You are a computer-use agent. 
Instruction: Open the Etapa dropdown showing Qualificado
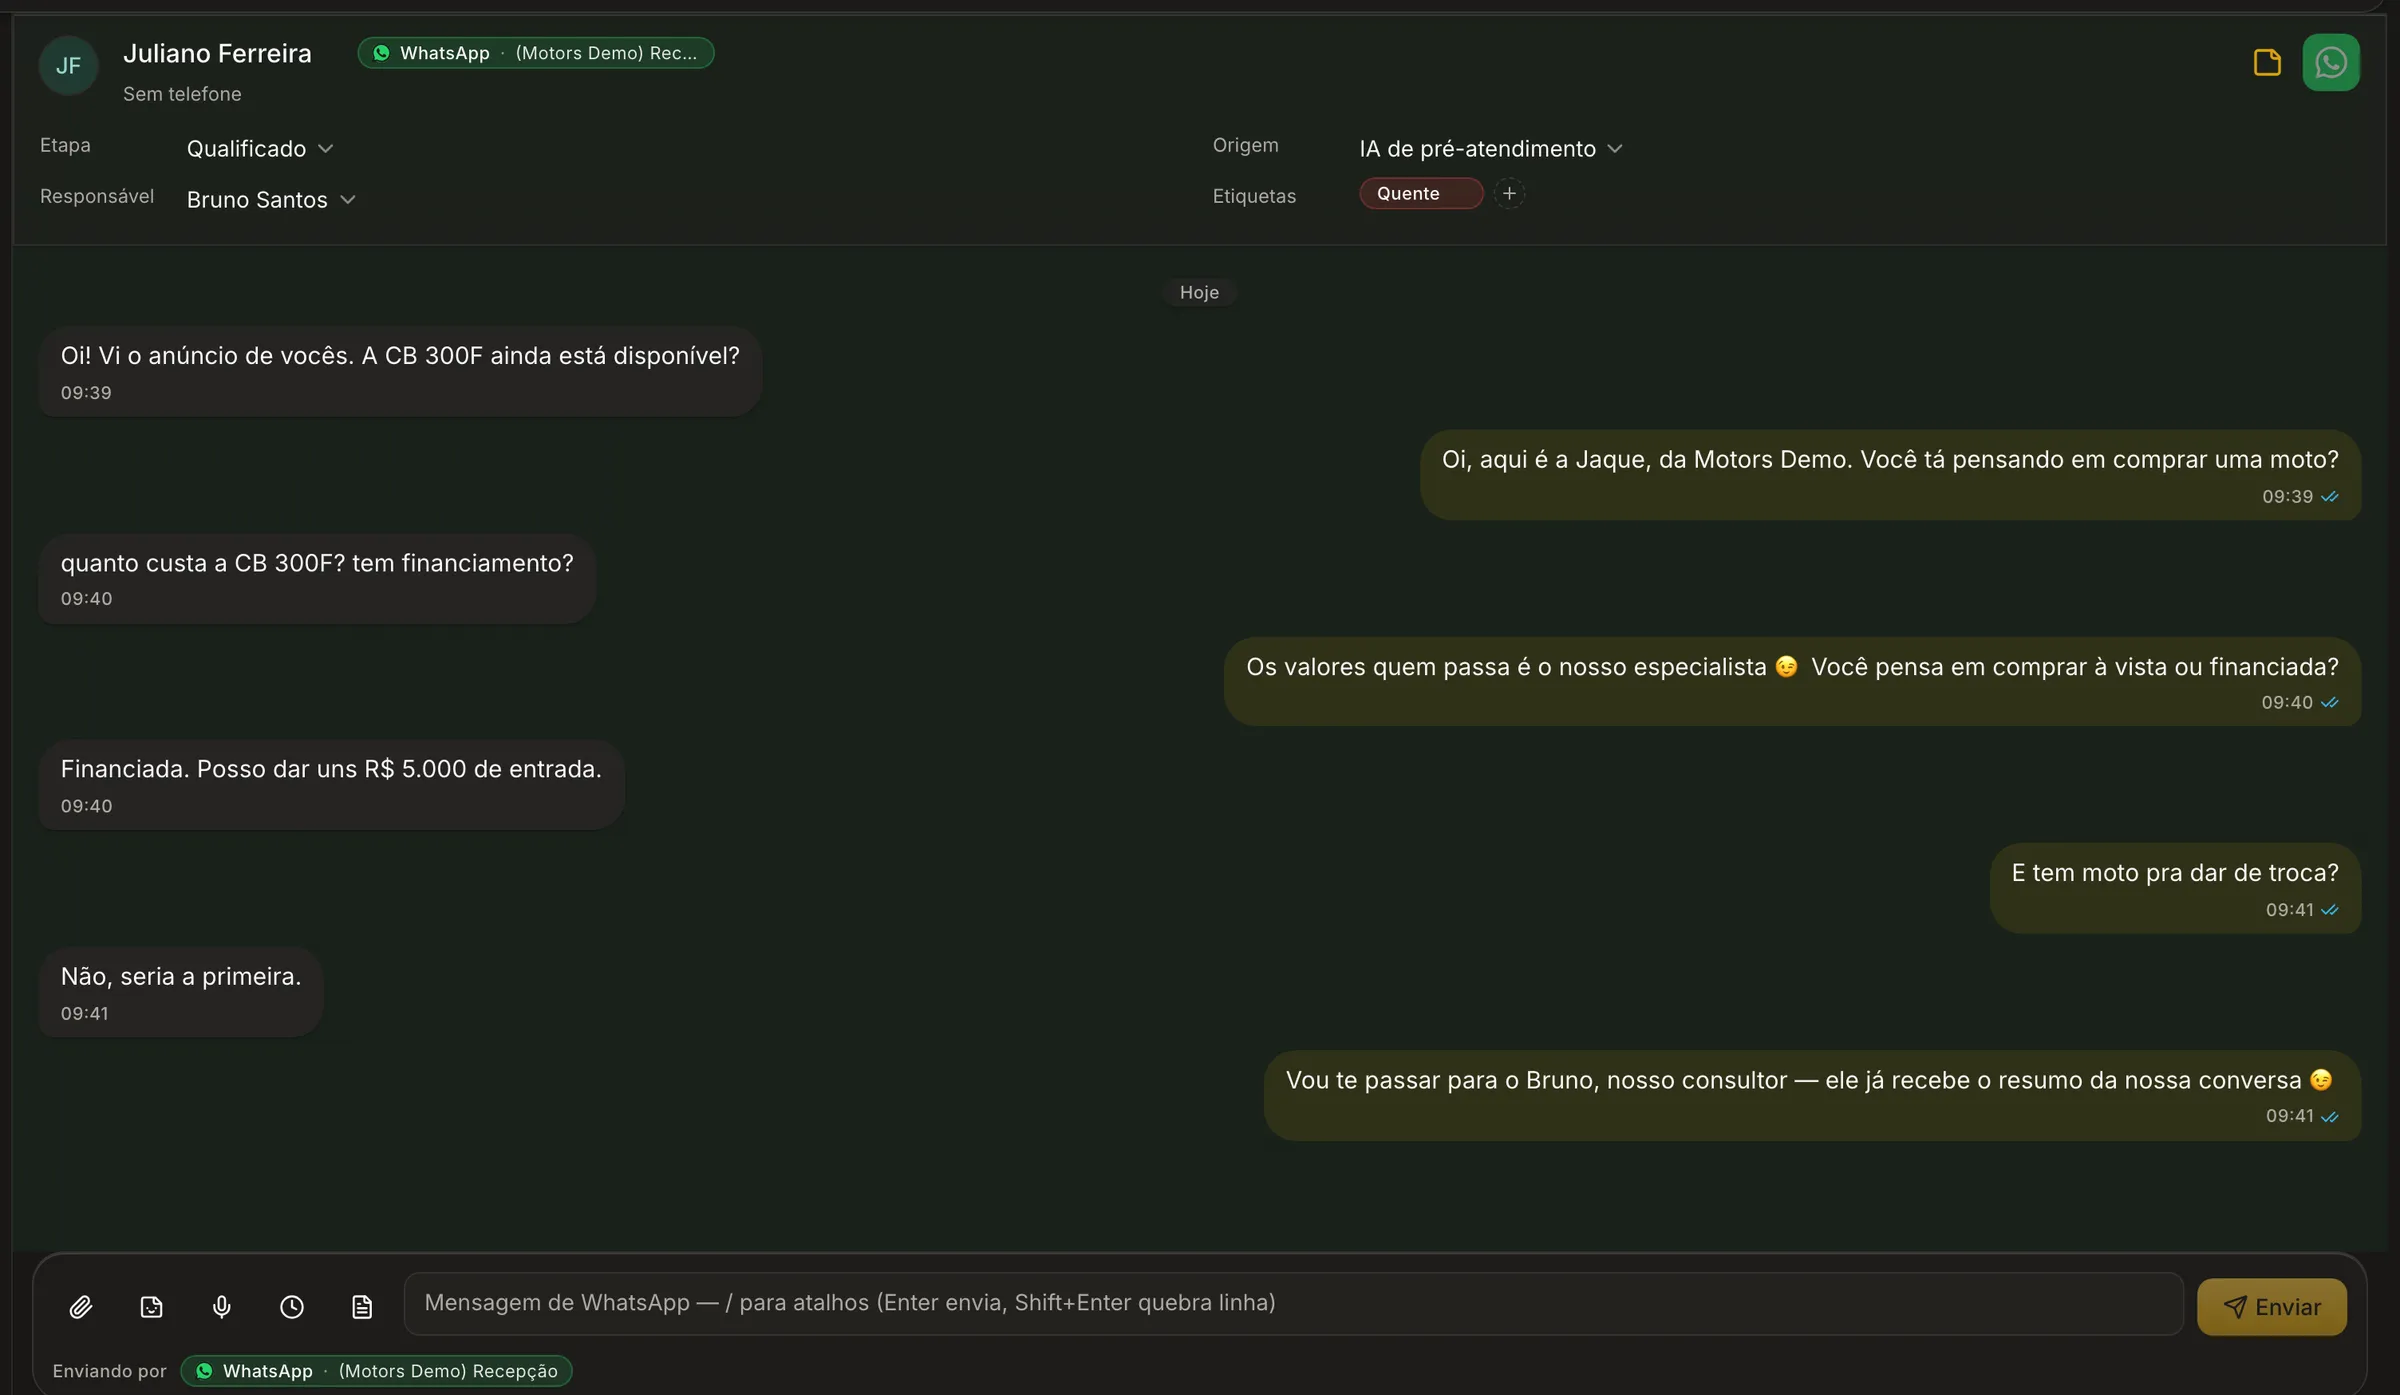click(260, 149)
